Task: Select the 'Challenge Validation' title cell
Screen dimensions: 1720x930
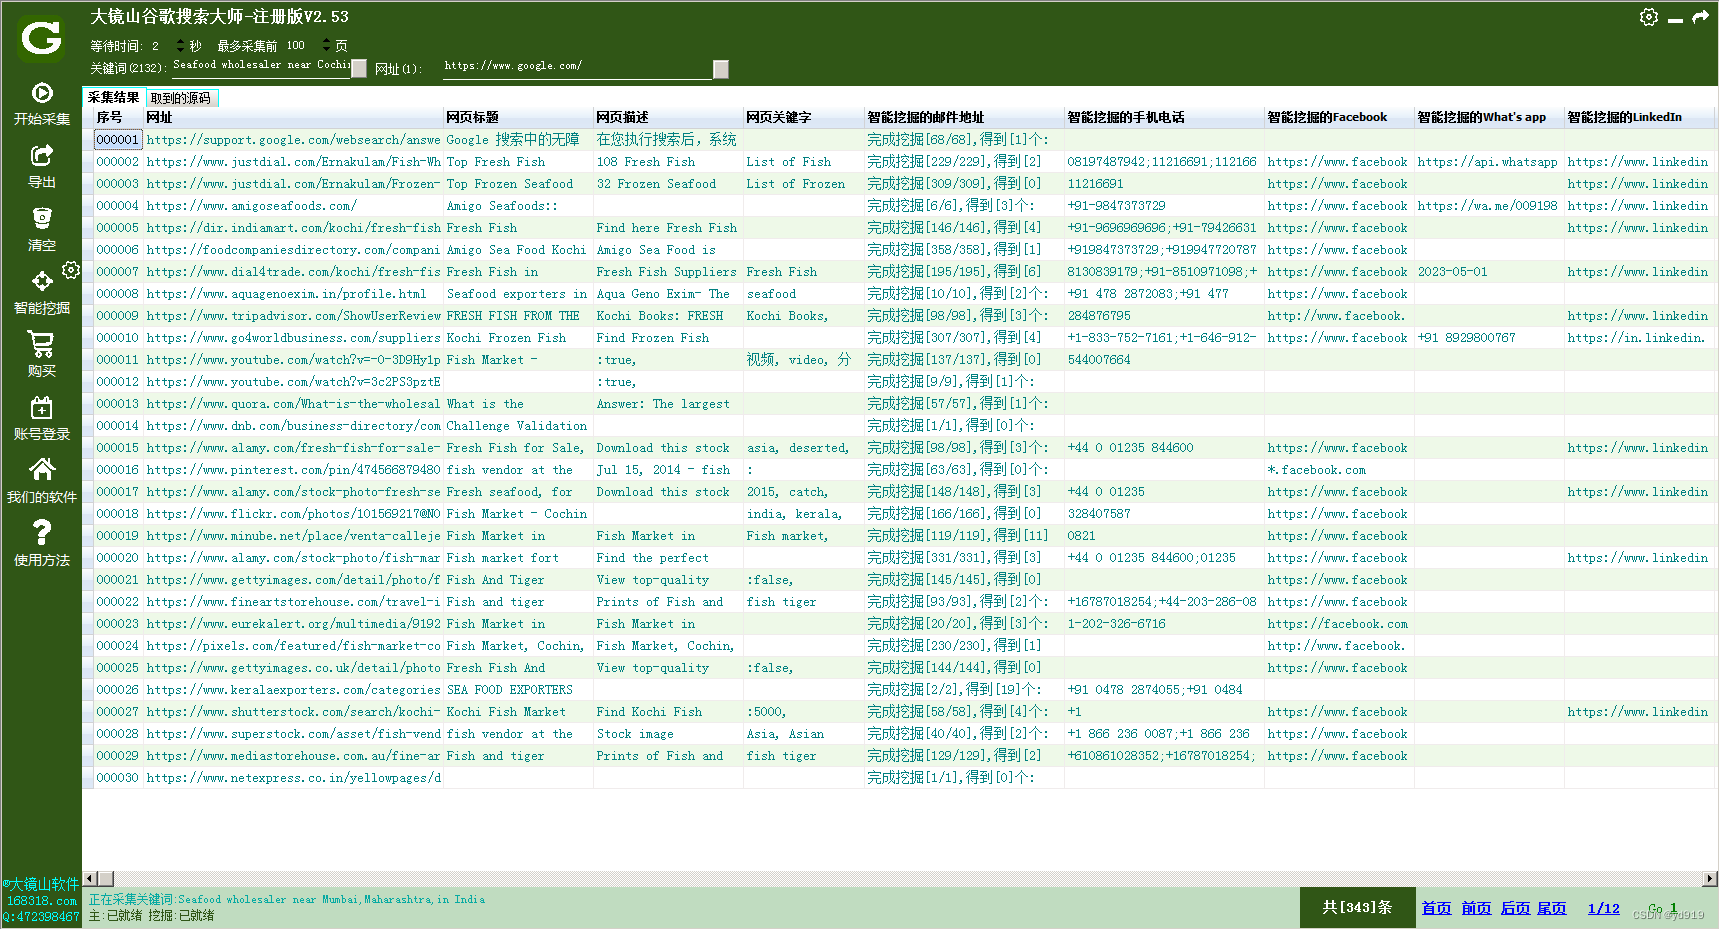Action: click(x=518, y=426)
